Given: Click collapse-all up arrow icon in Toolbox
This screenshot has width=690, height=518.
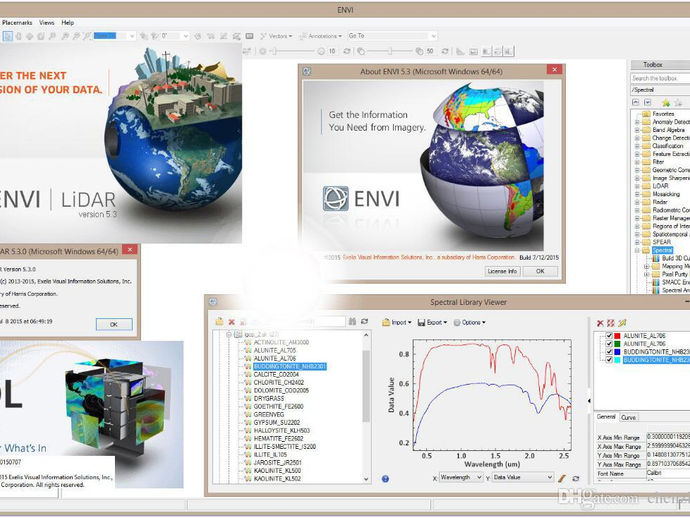Looking at the screenshot, I should coord(635,102).
